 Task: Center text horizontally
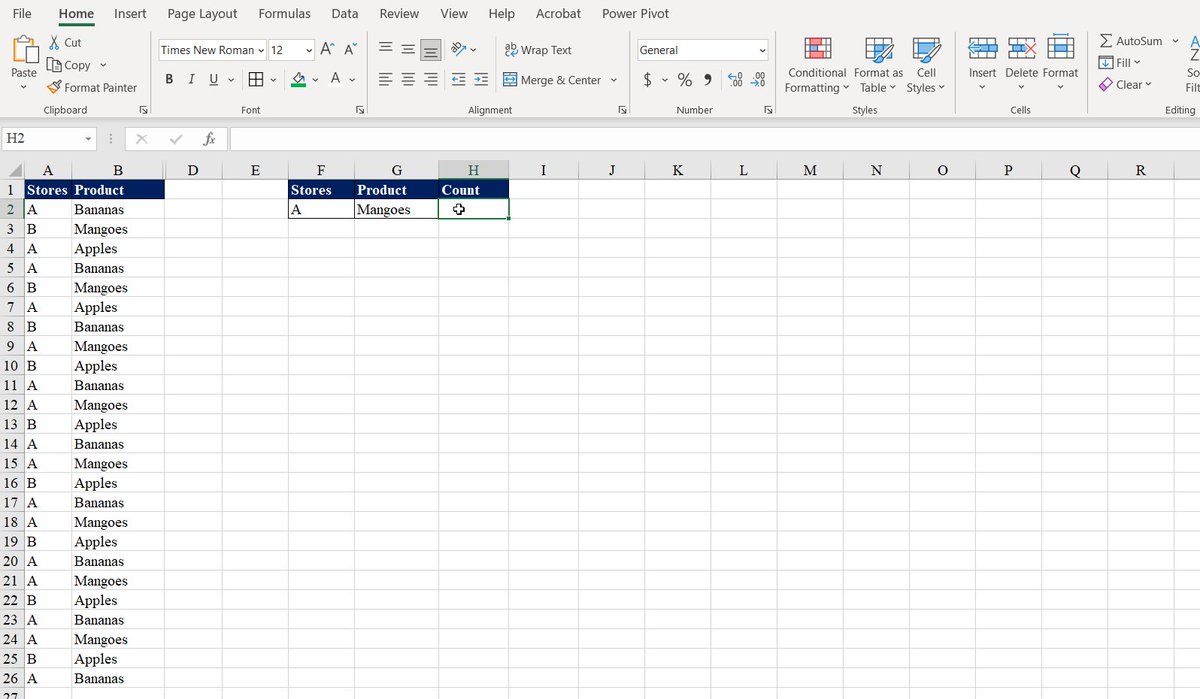[408, 80]
